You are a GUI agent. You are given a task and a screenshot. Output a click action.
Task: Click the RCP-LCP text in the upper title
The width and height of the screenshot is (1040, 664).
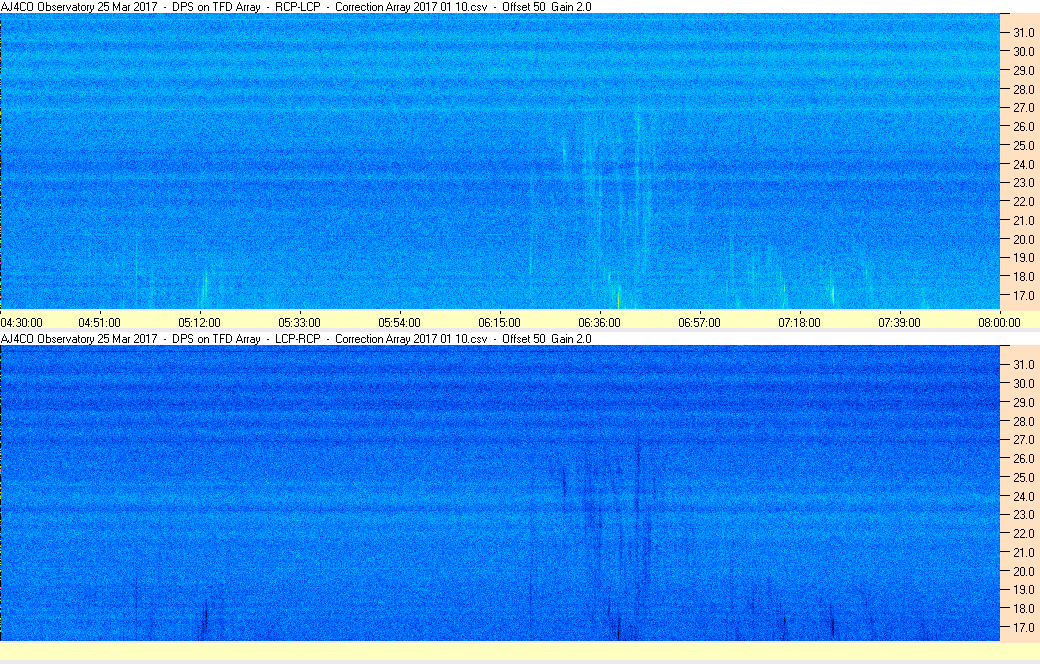pos(298,7)
